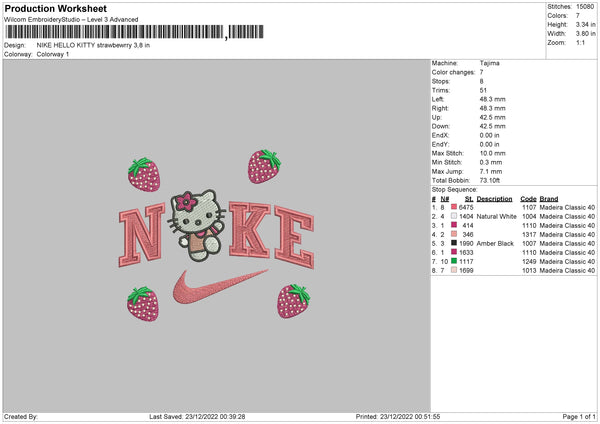The height and width of the screenshot is (424, 600).
Task: Click the Min Stitch value '0.3 mm'
Action: coord(491,162)
